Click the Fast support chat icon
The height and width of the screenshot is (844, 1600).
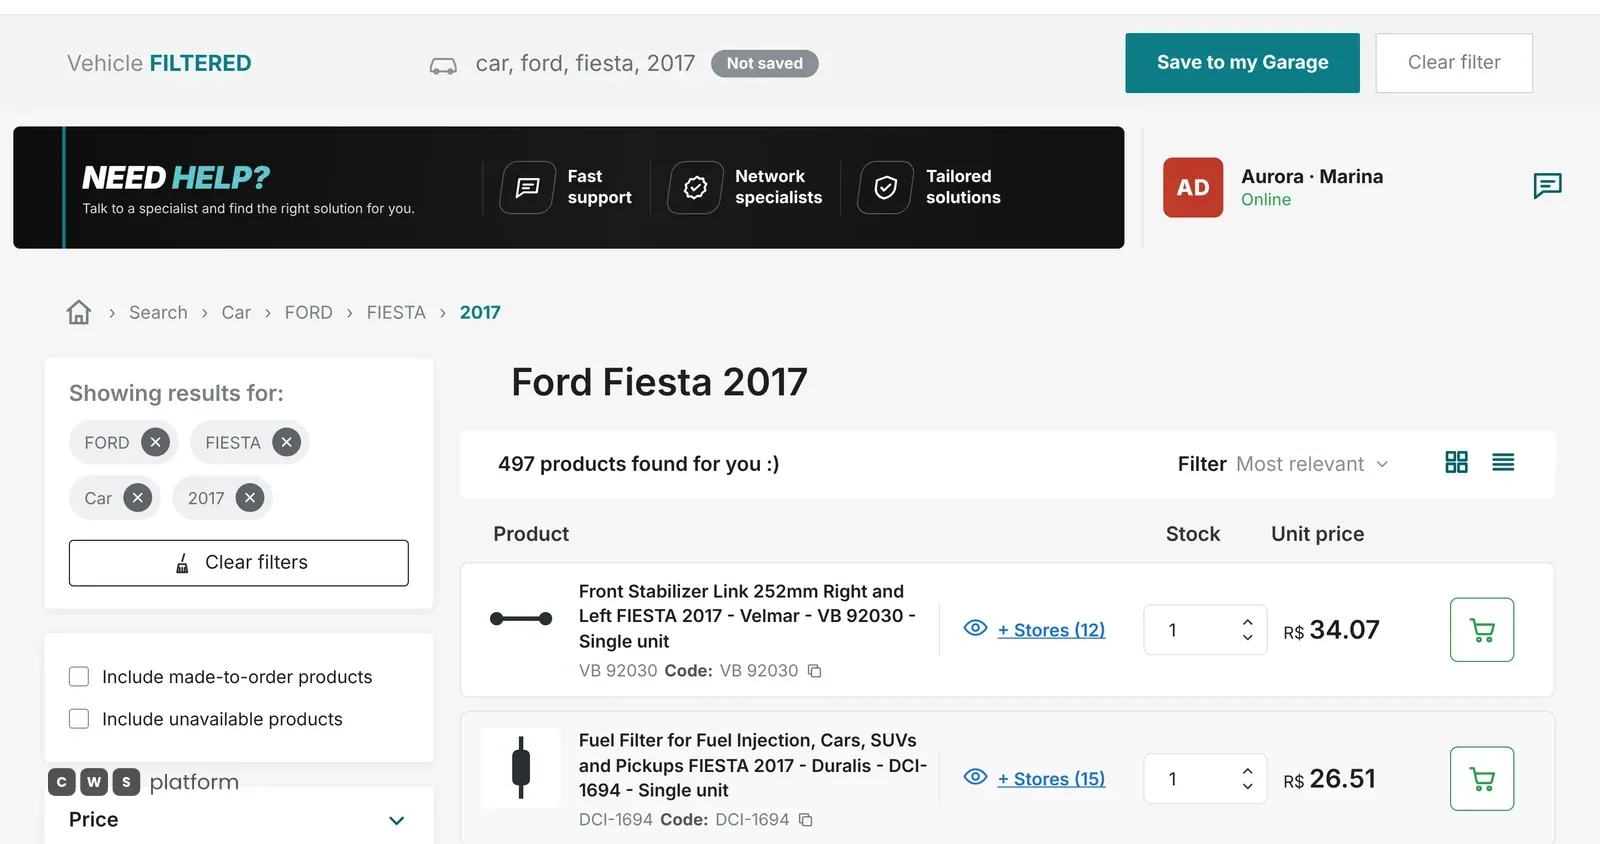[x=527, y=187]
